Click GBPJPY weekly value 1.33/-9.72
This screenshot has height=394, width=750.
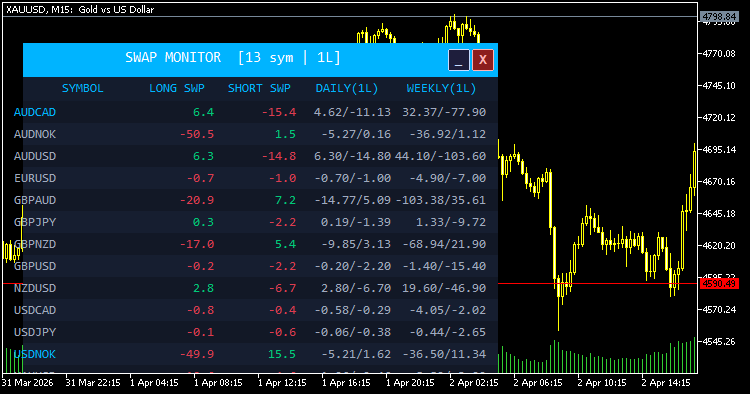click(451, 222)
